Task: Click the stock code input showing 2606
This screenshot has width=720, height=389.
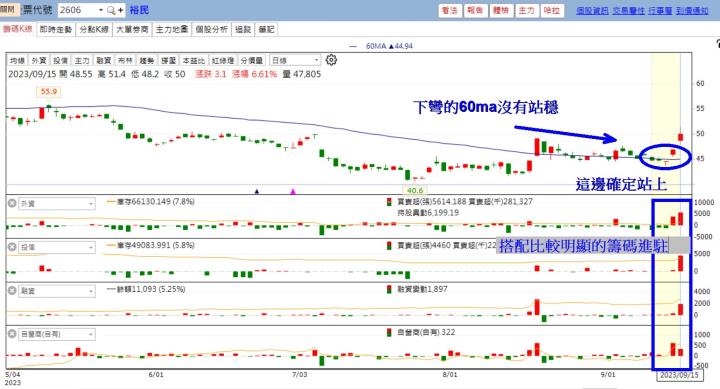Action: point(77,10)
